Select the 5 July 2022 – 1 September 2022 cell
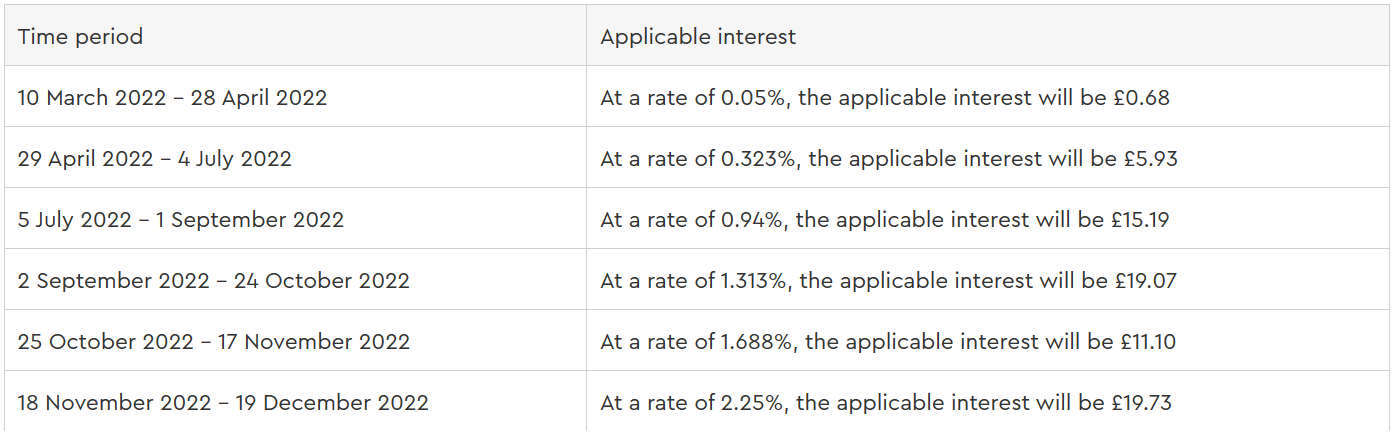 [180, 220]
